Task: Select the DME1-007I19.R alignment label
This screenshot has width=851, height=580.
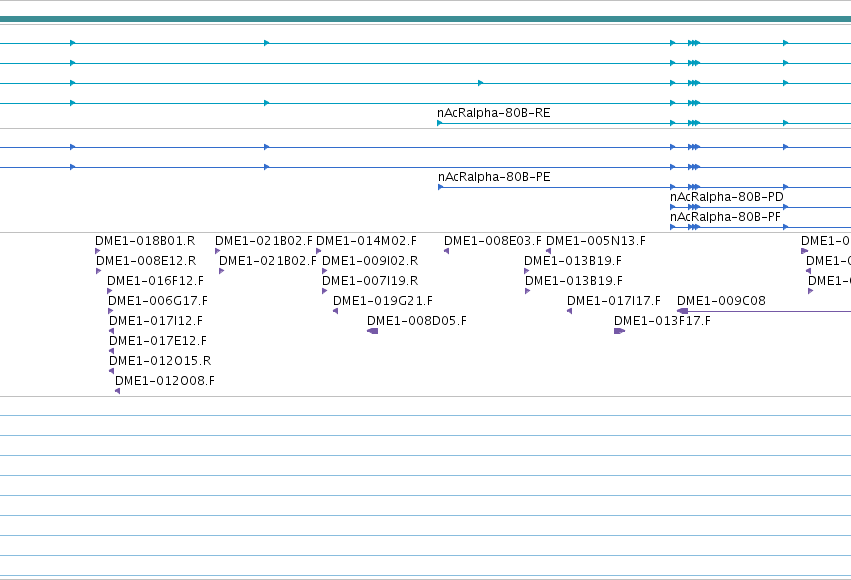Action: [x=370, y=281]
